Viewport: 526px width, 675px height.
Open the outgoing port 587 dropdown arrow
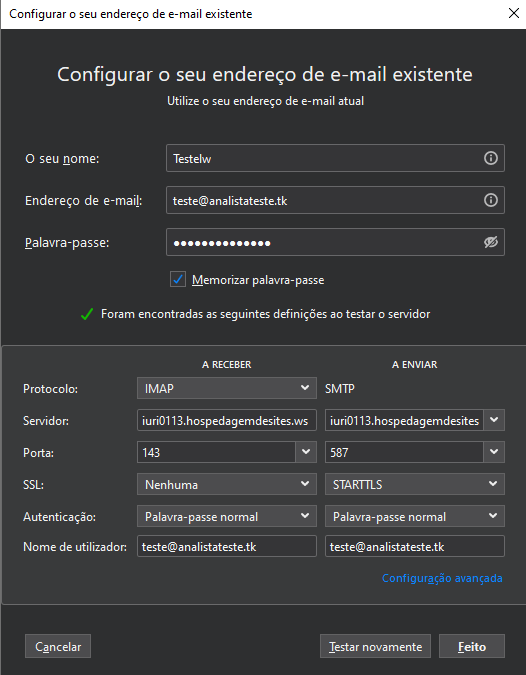pyautogui.click(x=494, y=452)
